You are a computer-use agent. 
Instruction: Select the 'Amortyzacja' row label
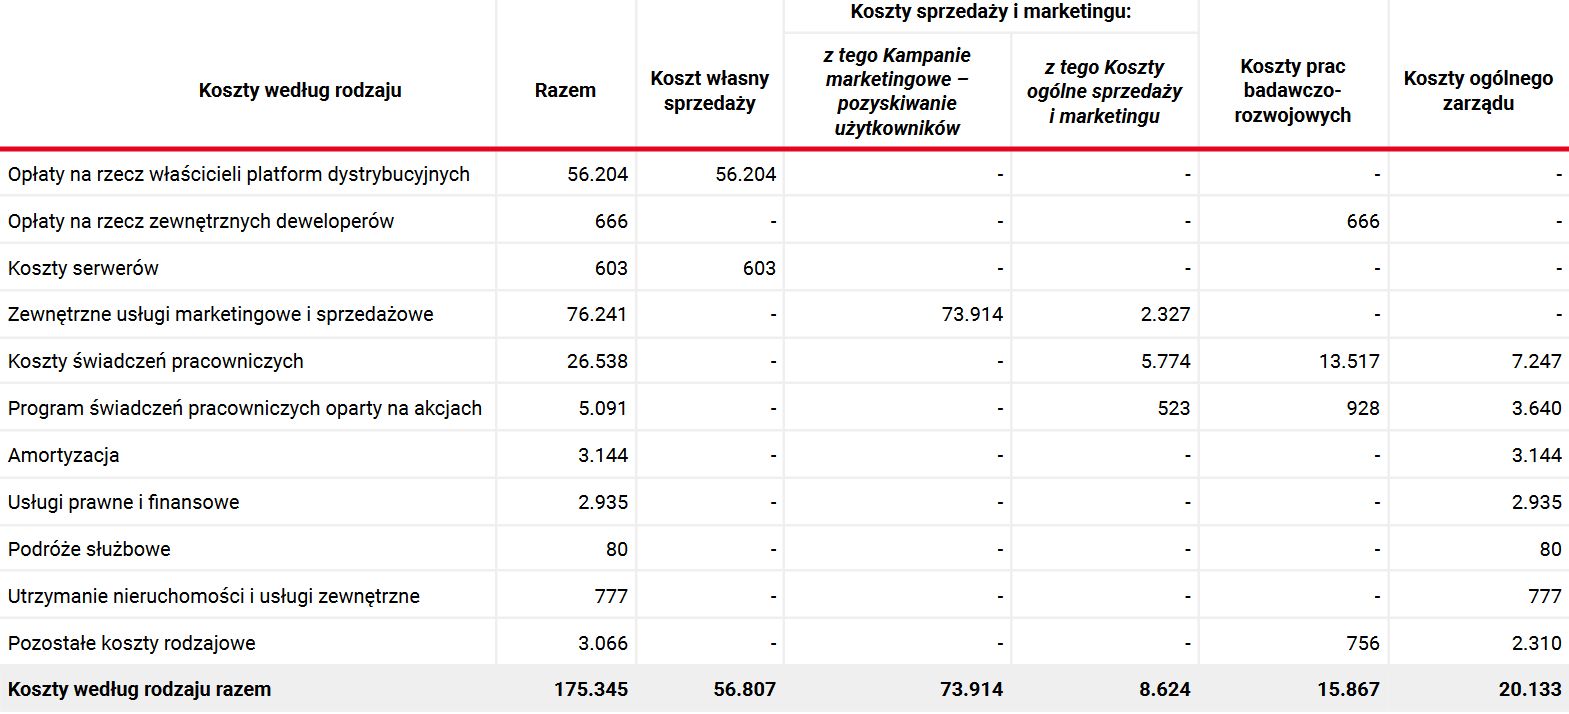[63, 455]
